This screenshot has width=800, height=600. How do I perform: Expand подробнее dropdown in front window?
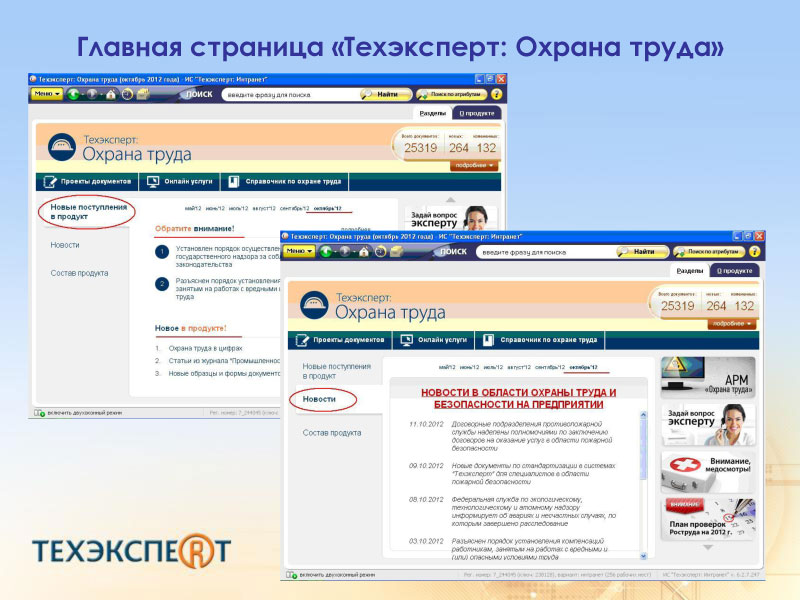(732, 323)
